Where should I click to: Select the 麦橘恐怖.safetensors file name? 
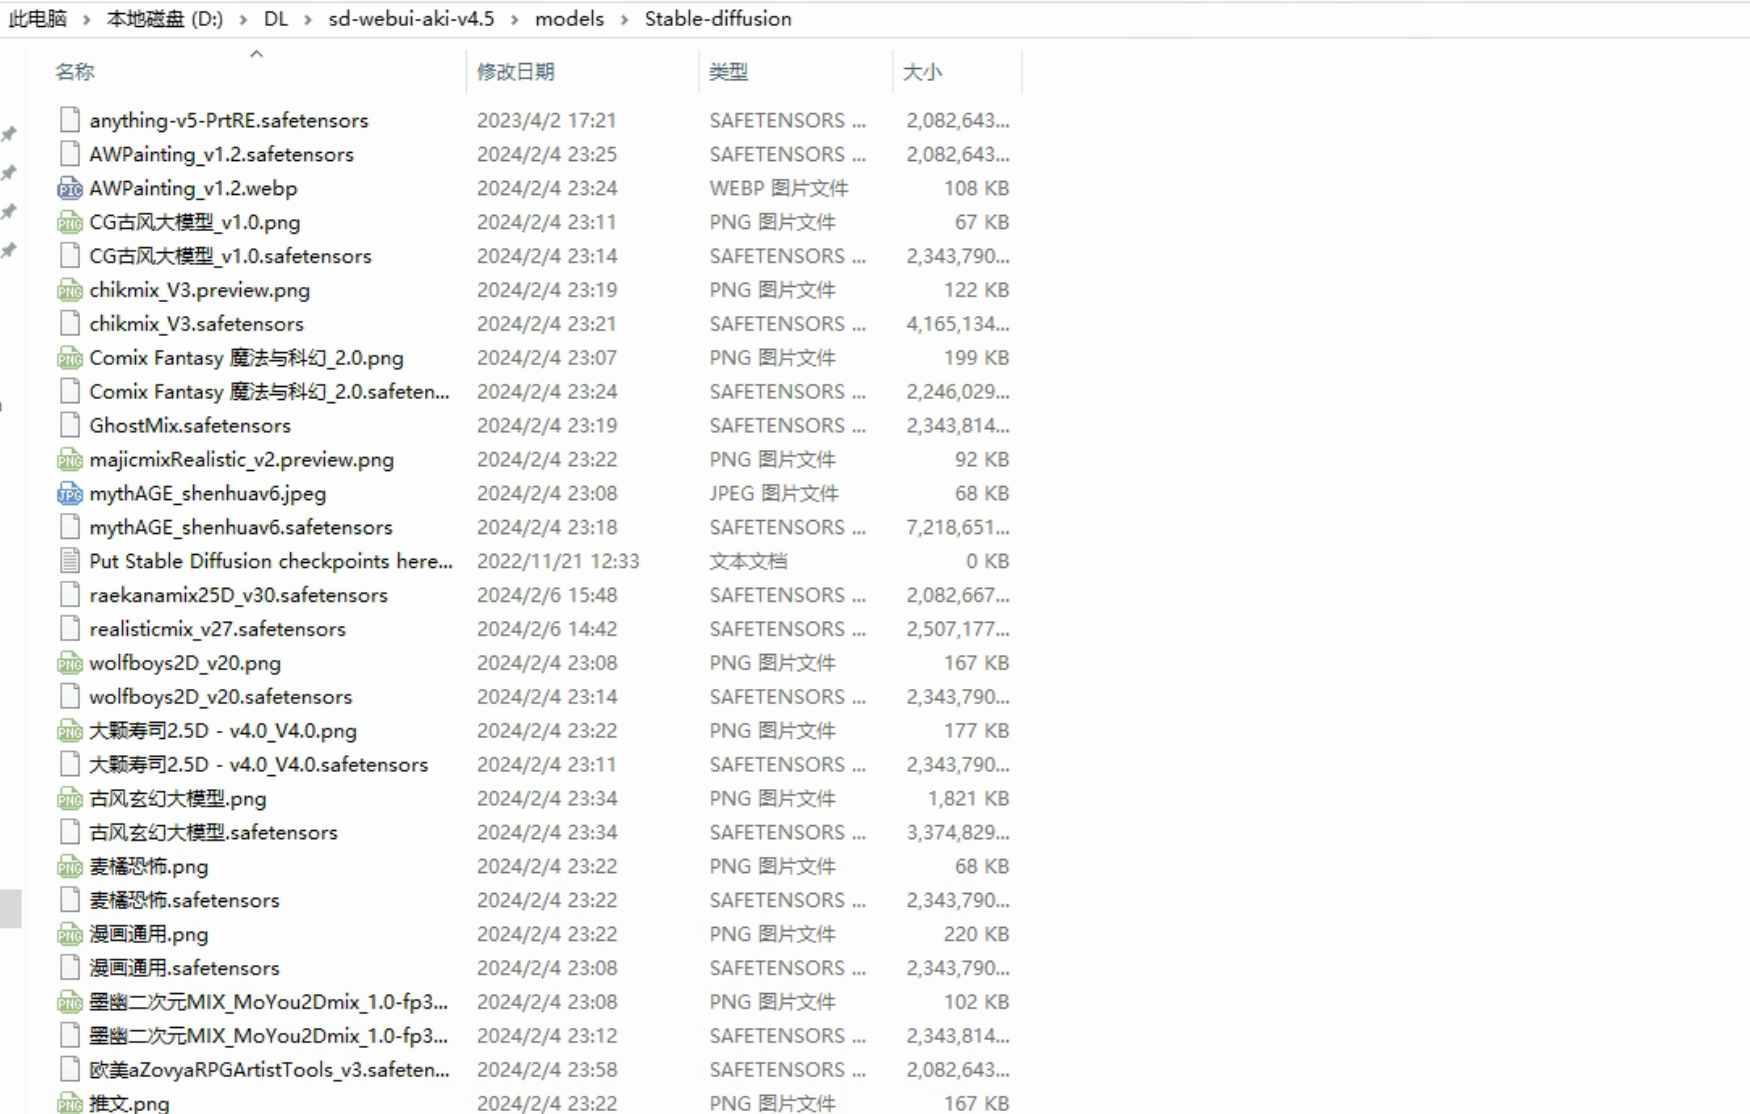184,900
